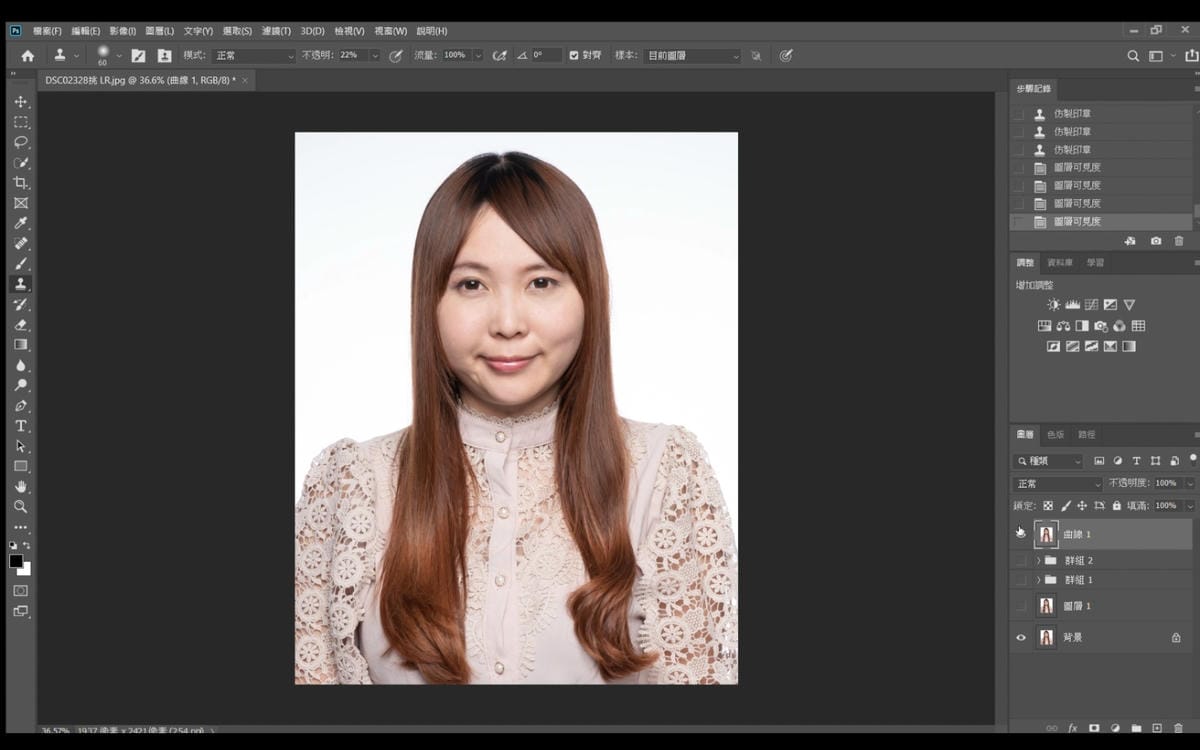Click the 不透明 22% input field
The image size is (1200, 750).
pyautogui.click(x=352, y=55)
